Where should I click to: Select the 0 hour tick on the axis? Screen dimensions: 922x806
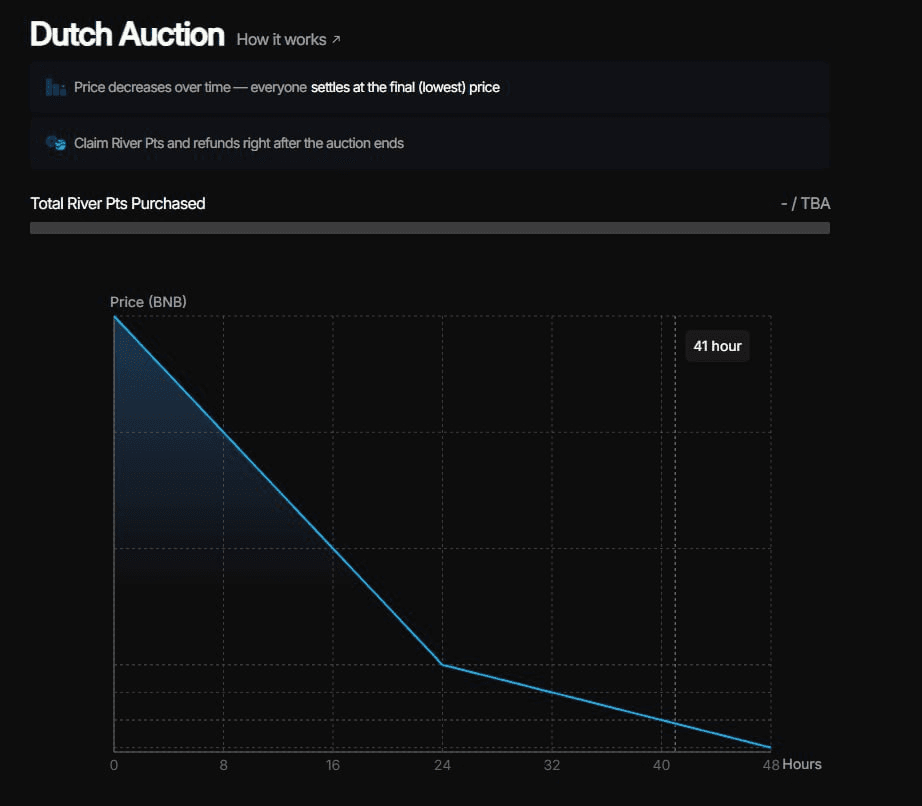(114, 766)
